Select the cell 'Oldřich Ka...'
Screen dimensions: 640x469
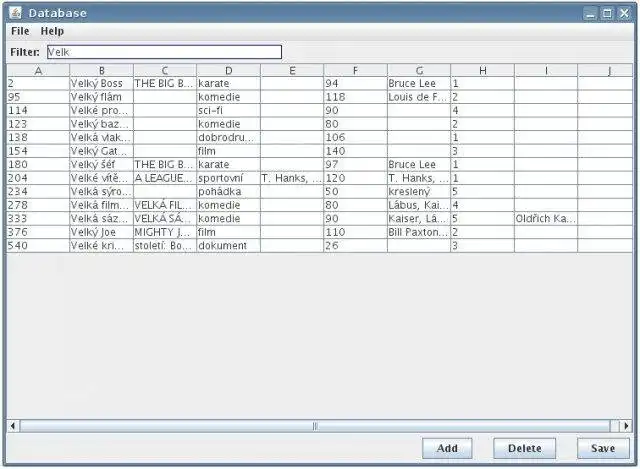click(x=546, y=218)
